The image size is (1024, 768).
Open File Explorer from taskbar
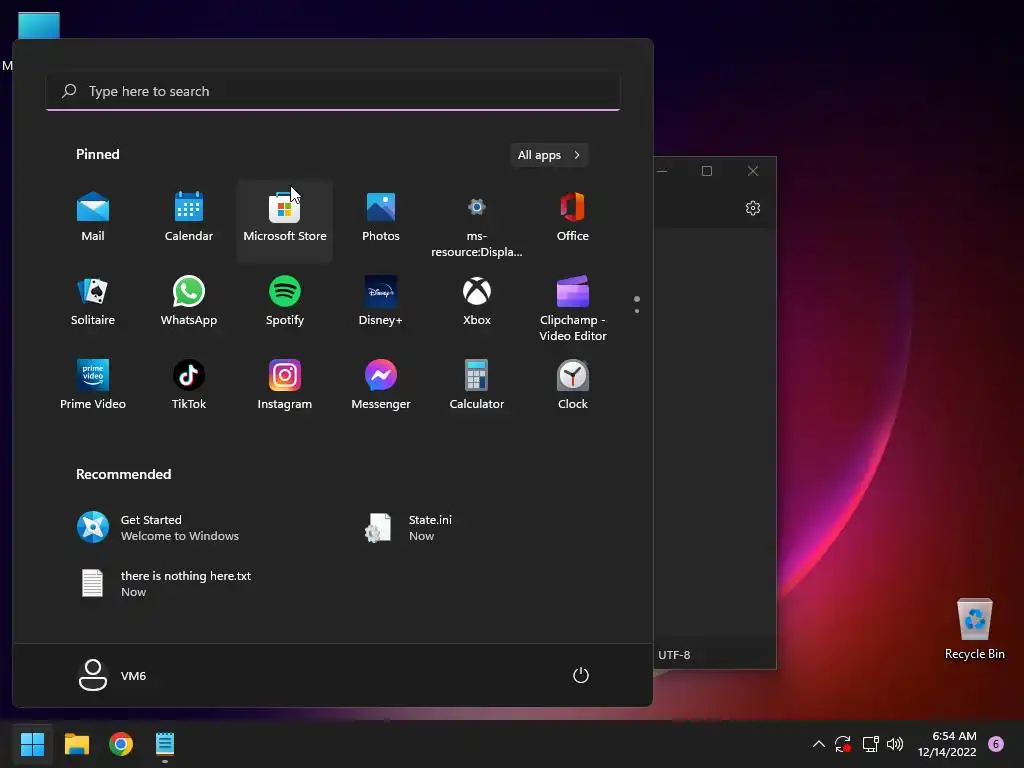click(76, 744)
